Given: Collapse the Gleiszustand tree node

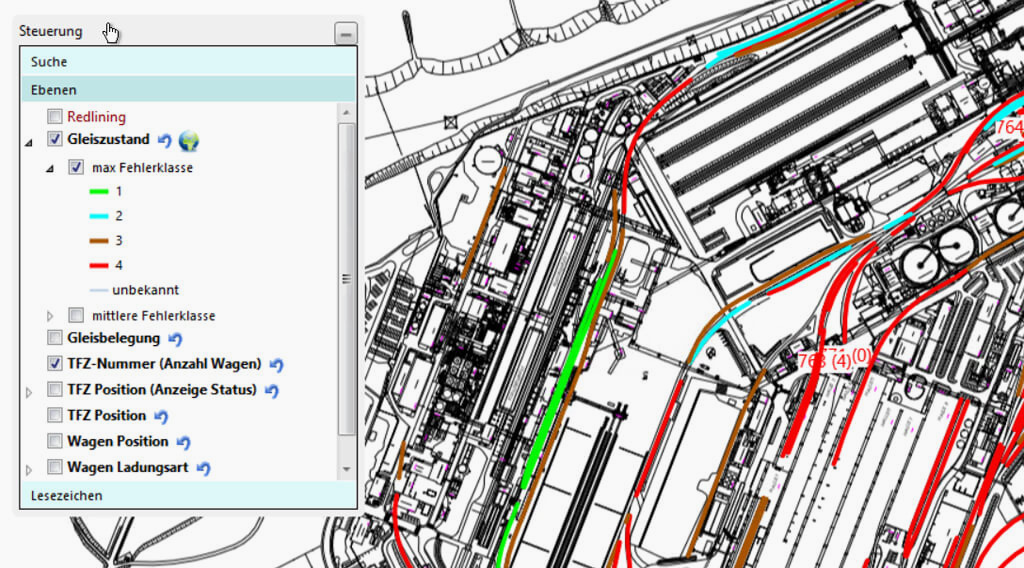Looking at the screenshot, I should [28, 143].
